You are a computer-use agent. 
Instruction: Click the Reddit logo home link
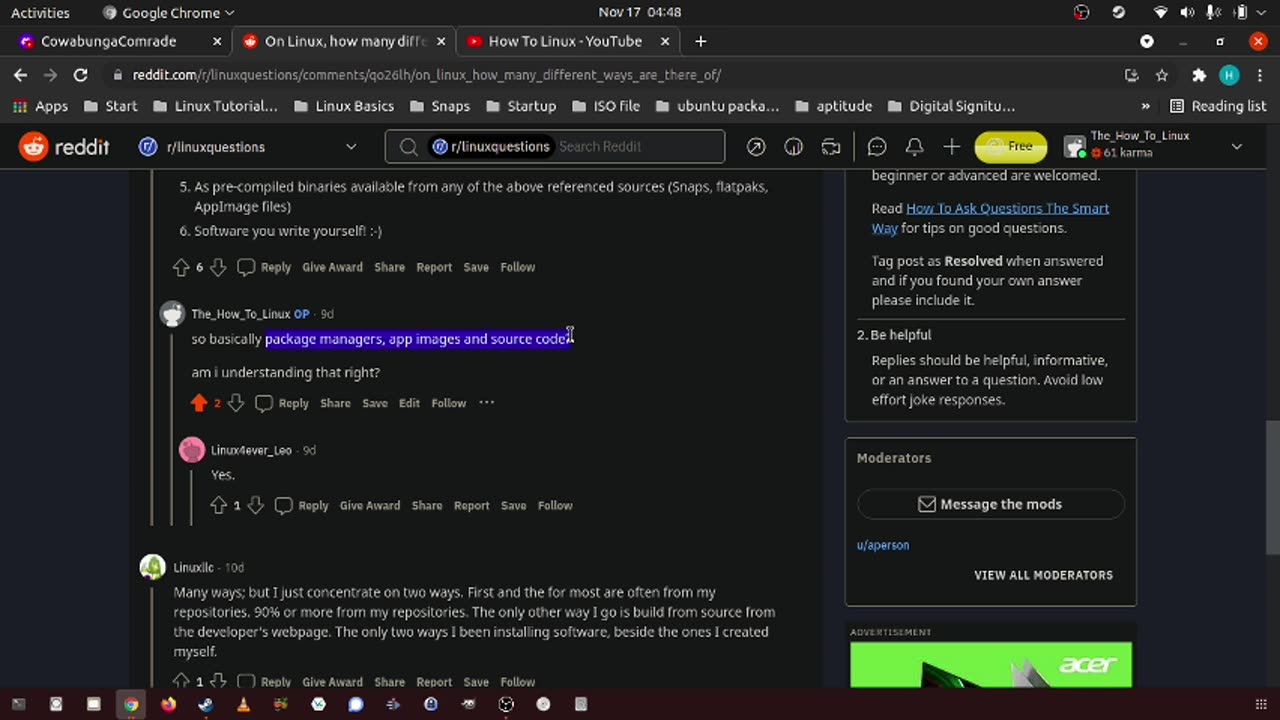(64, 146)
